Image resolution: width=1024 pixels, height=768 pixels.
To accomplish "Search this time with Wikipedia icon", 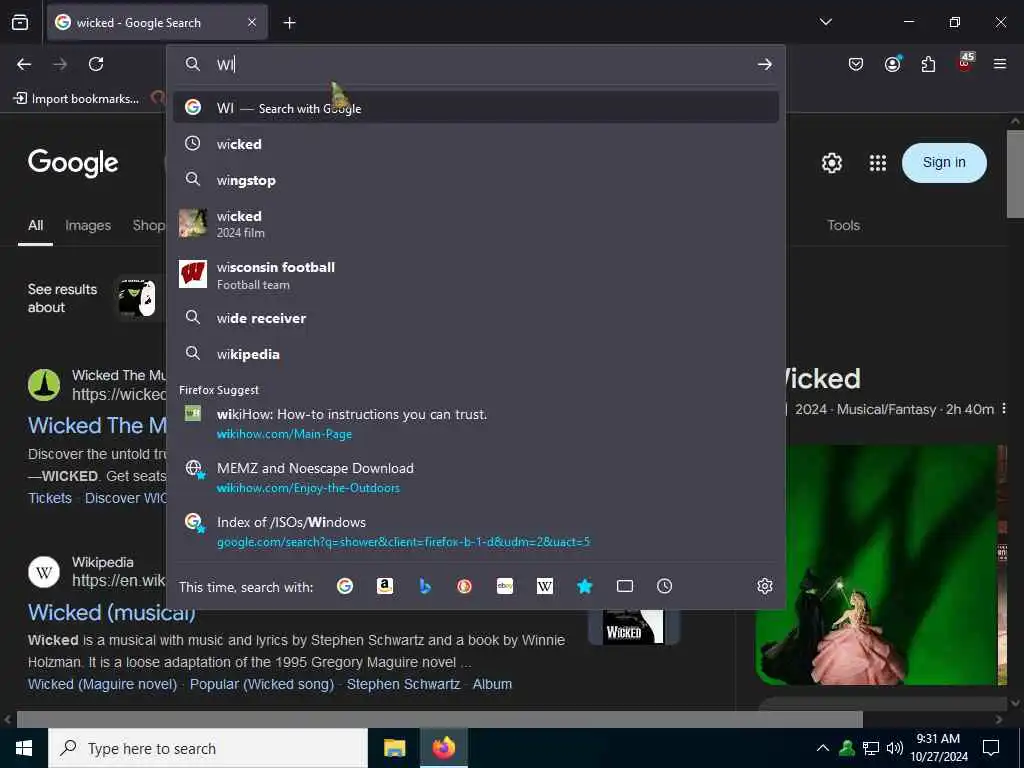I will pos(545,586).
